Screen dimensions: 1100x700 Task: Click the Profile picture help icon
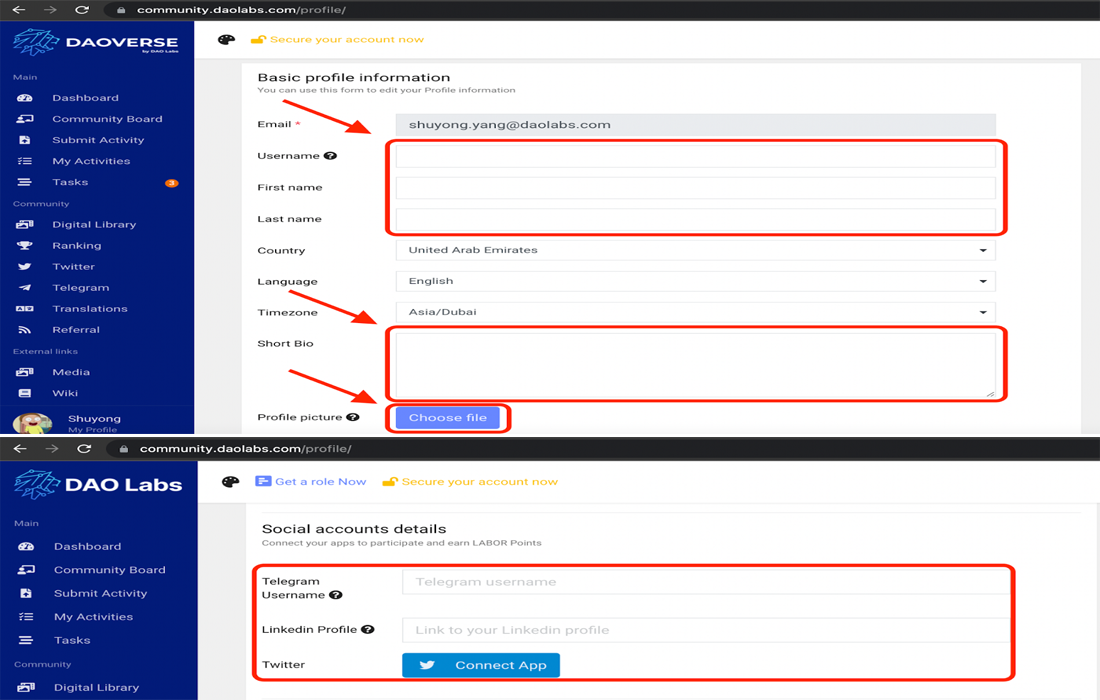[x=353, y=417]
